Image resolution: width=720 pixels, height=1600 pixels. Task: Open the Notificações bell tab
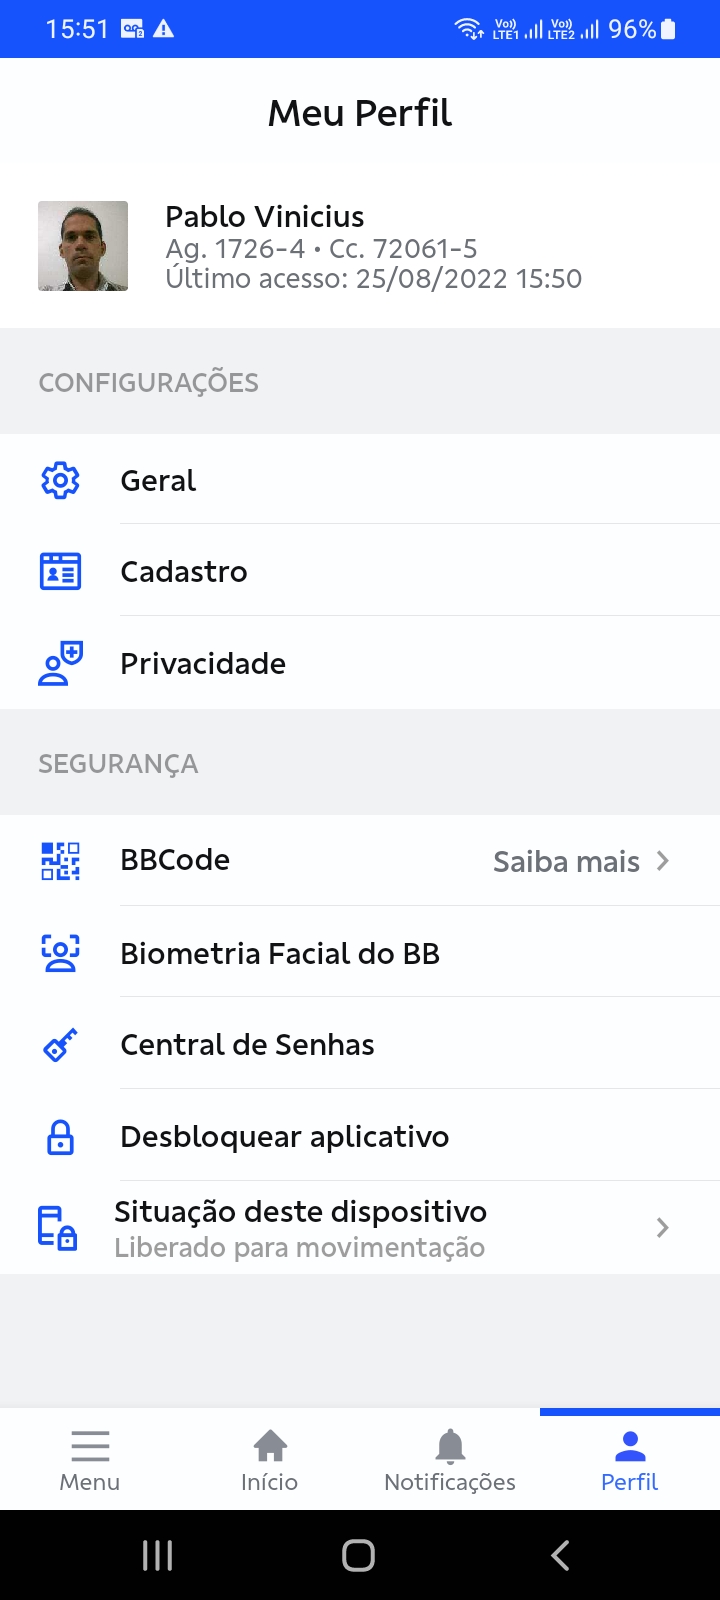point(450,1459)
